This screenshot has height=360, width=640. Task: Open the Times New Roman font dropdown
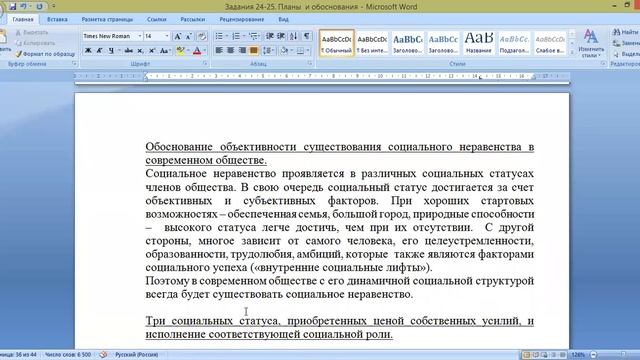point(140,36)
